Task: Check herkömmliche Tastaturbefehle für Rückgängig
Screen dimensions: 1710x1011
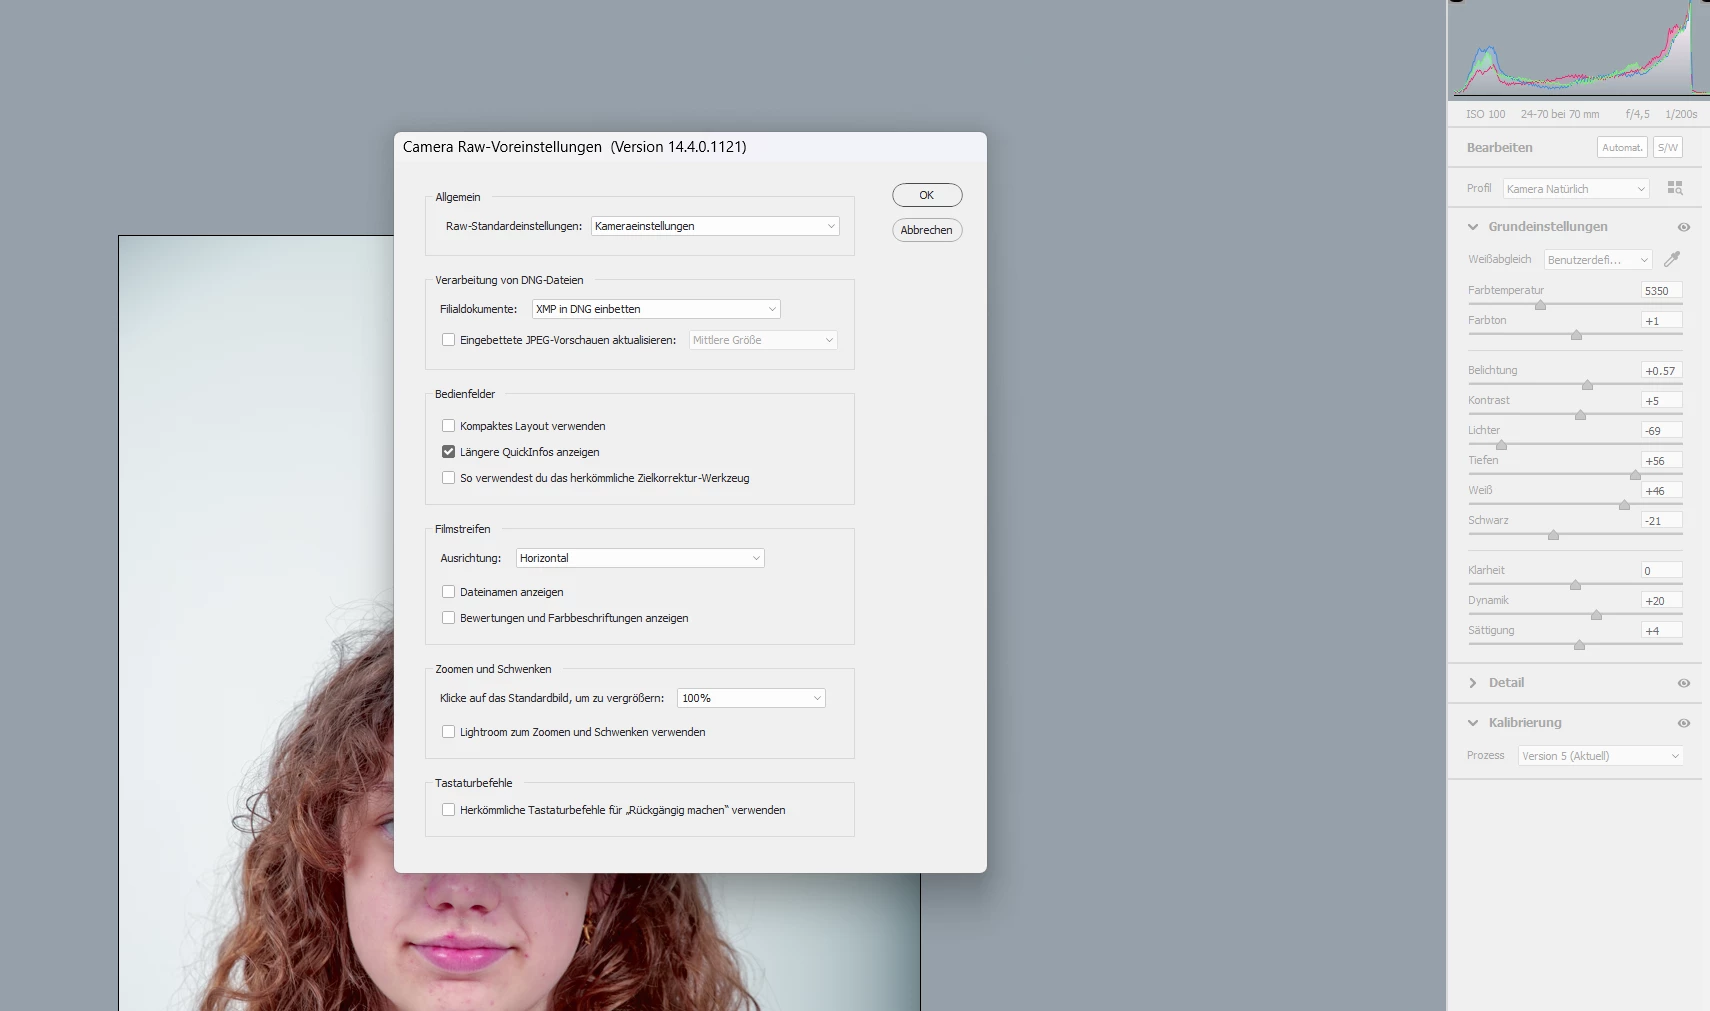Action: pyautogui.click(x=448, y=810)
